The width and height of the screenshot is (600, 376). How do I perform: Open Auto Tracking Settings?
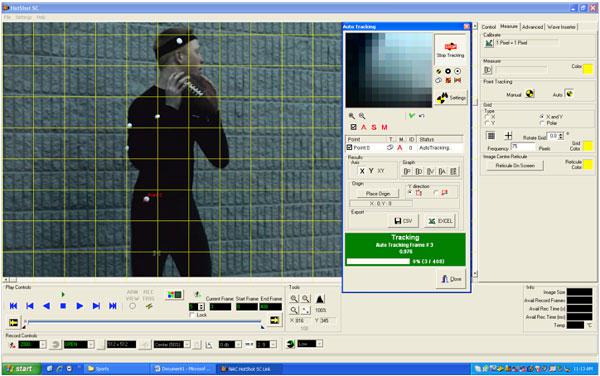452,98
